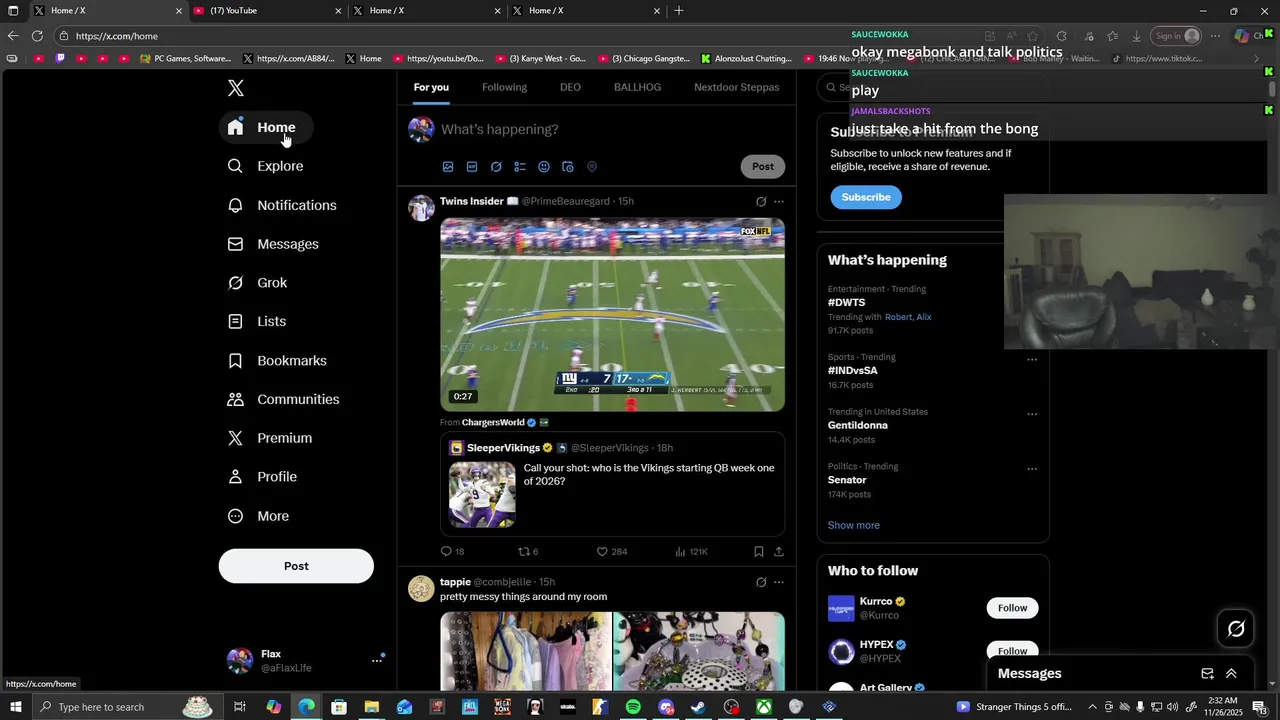Open options for Gentildonna trend

1032,414
